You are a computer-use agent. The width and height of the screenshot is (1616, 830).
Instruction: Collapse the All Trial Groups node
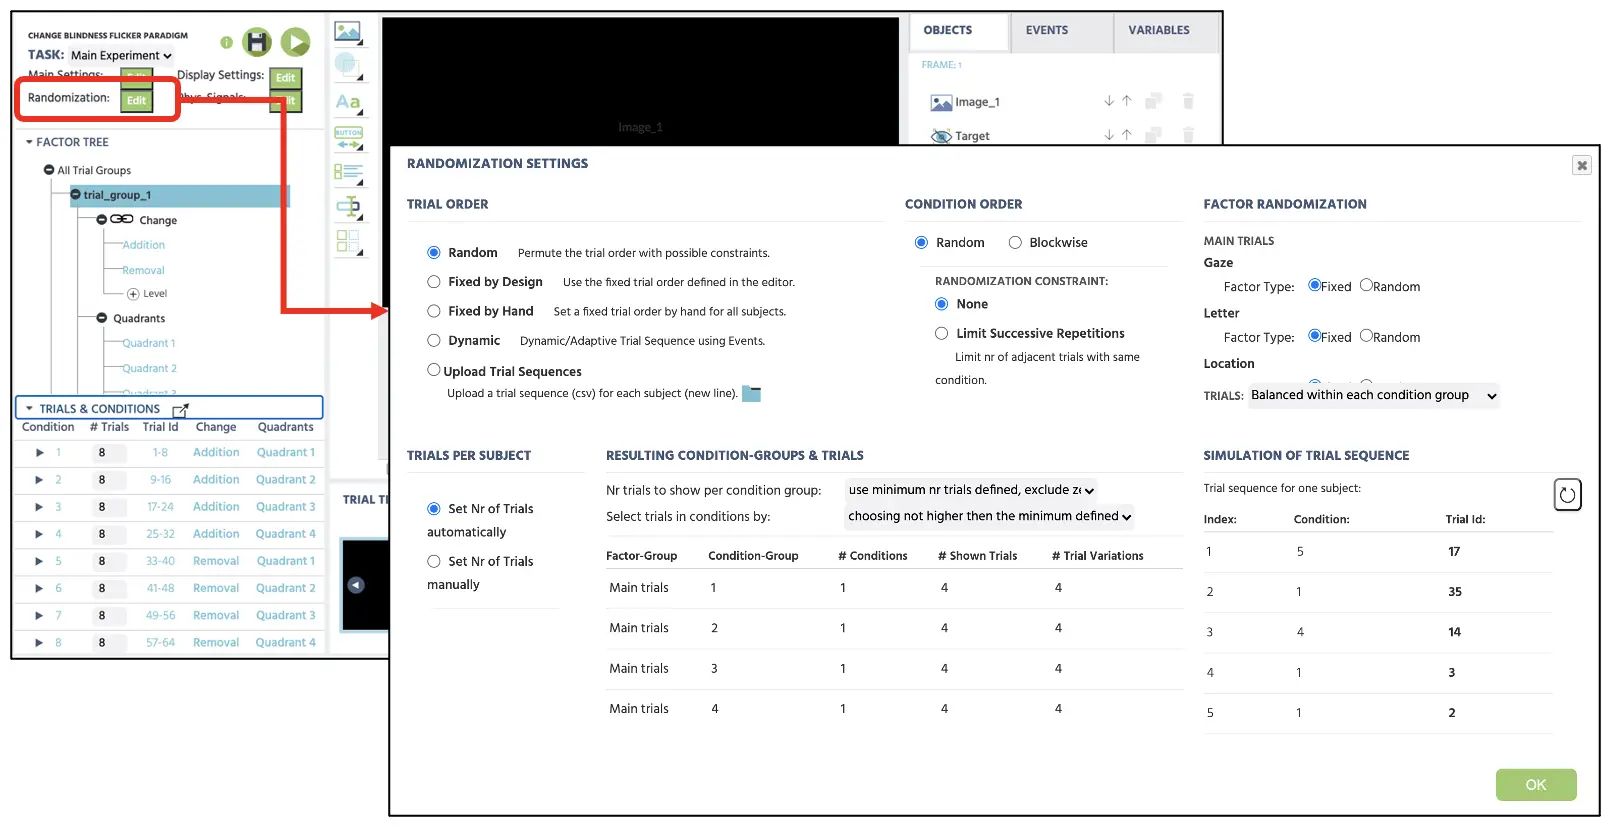click(49, 170)
